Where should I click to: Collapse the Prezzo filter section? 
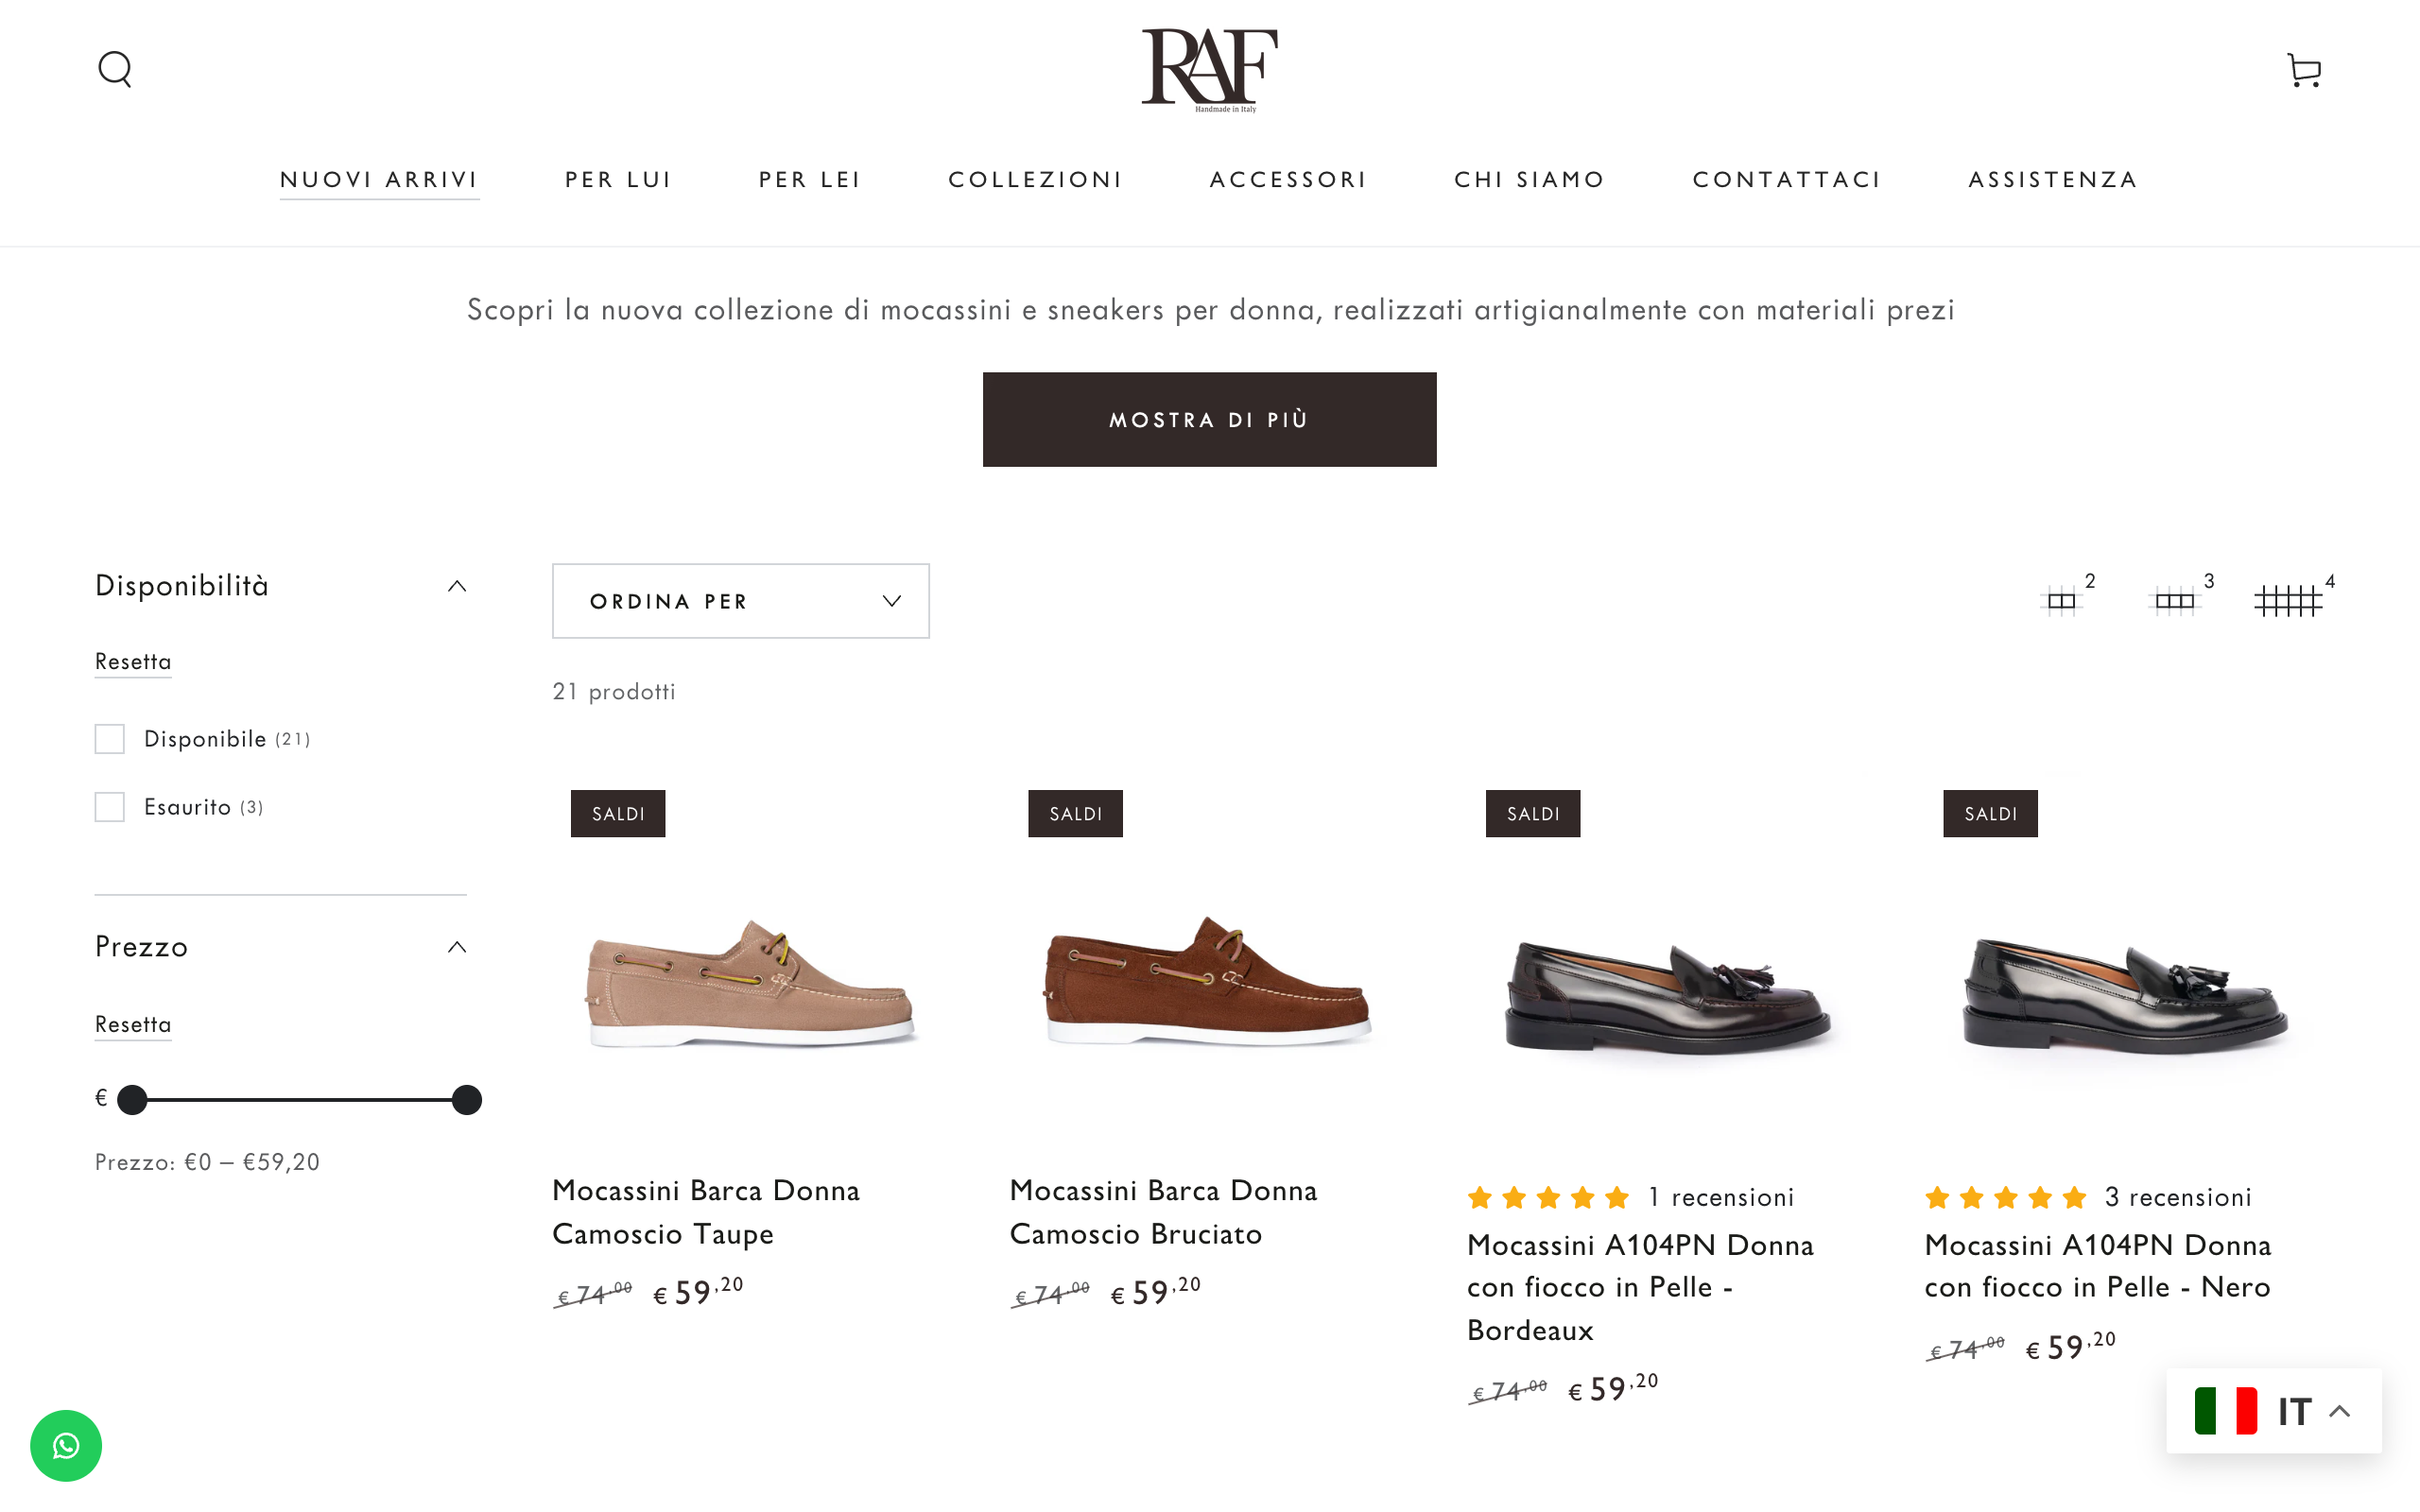457,946
